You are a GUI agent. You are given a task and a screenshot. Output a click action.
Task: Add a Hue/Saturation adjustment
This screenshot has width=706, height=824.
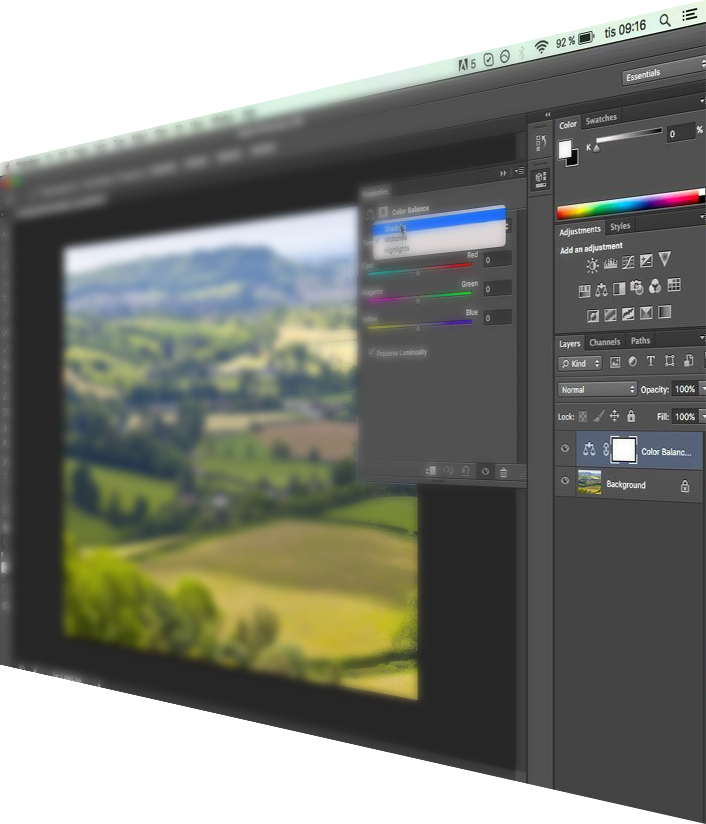[585, 291]
